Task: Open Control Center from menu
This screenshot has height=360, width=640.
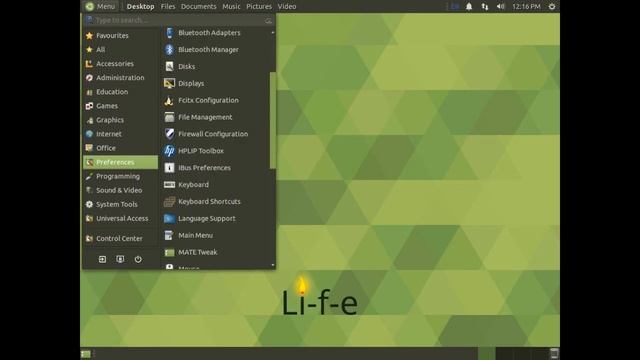Action: click(120, 238)
